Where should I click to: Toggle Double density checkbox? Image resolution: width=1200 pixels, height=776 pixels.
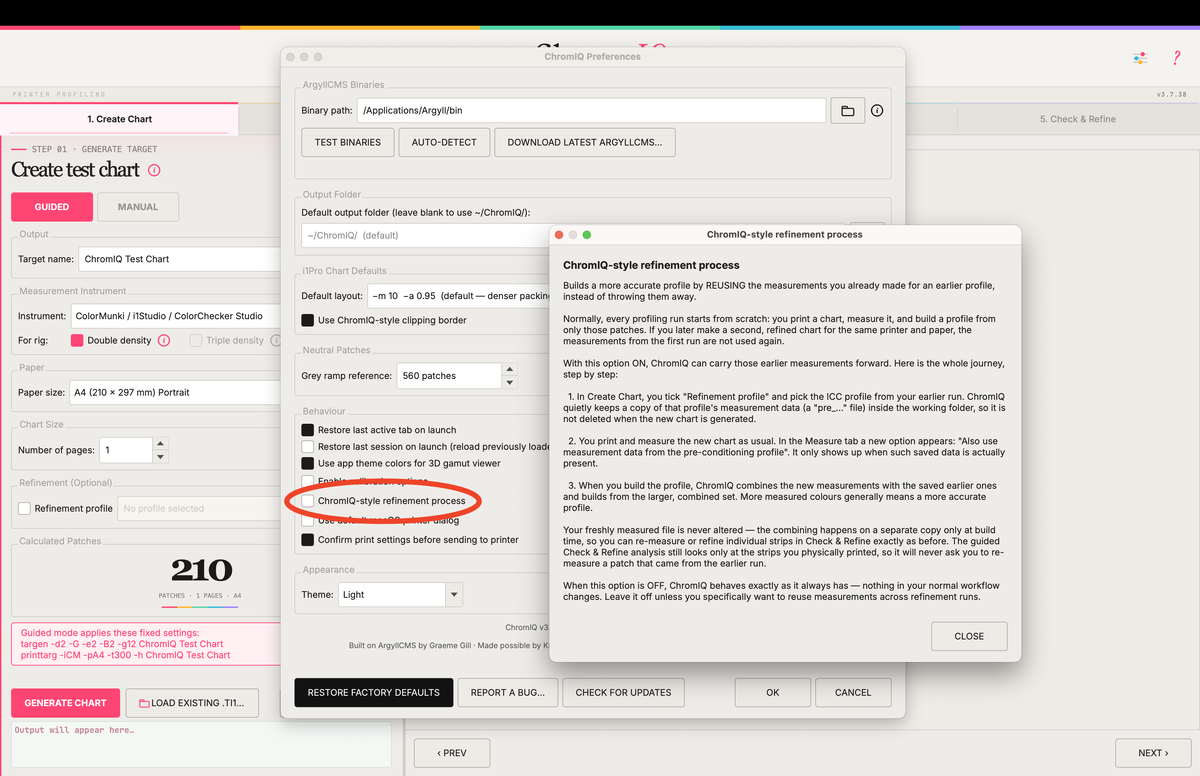pyautogui.click(x=77, y=340)
